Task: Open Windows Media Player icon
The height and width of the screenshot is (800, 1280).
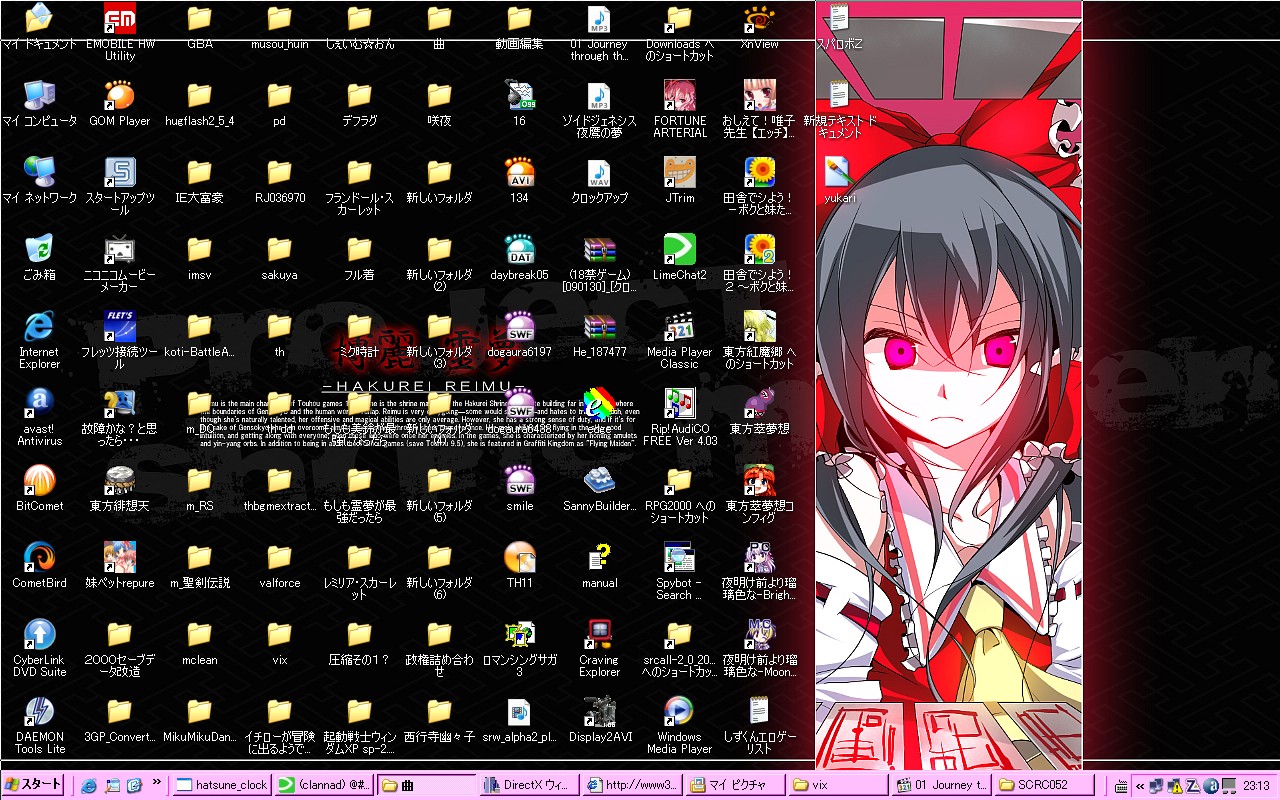Action: [x=680, y=711]
